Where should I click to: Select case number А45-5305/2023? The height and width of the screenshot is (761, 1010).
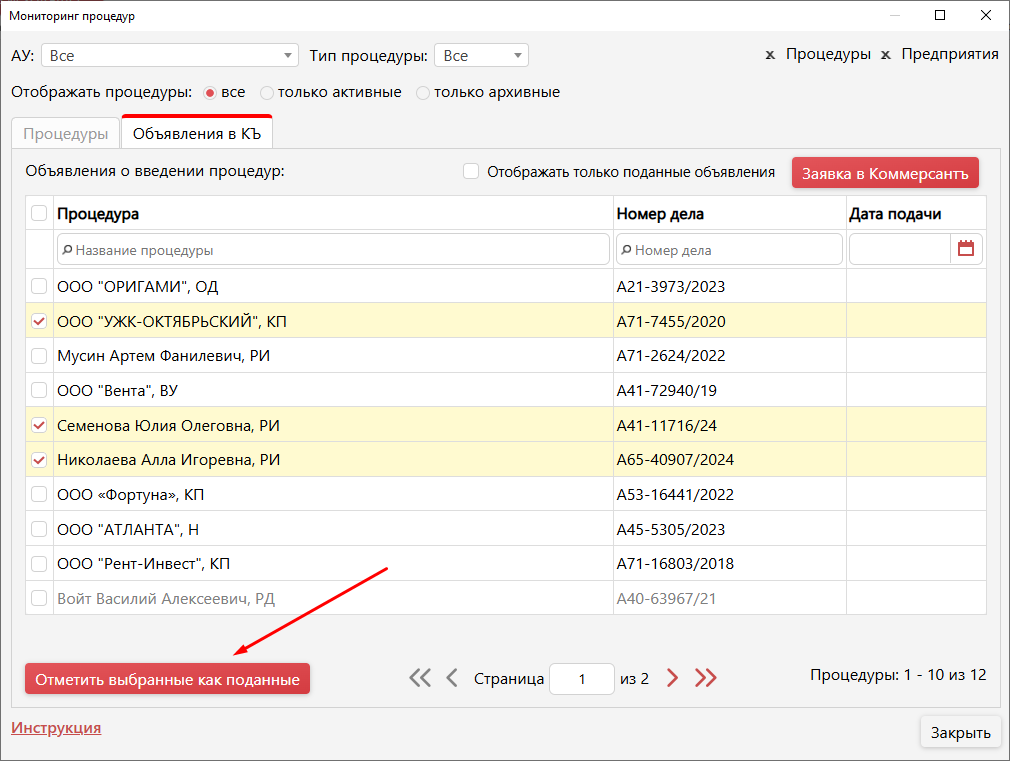tap(671, 530)
